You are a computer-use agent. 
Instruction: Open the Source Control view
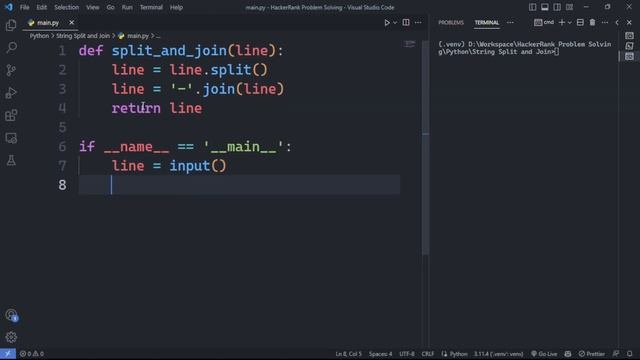[x=11, y=70]
